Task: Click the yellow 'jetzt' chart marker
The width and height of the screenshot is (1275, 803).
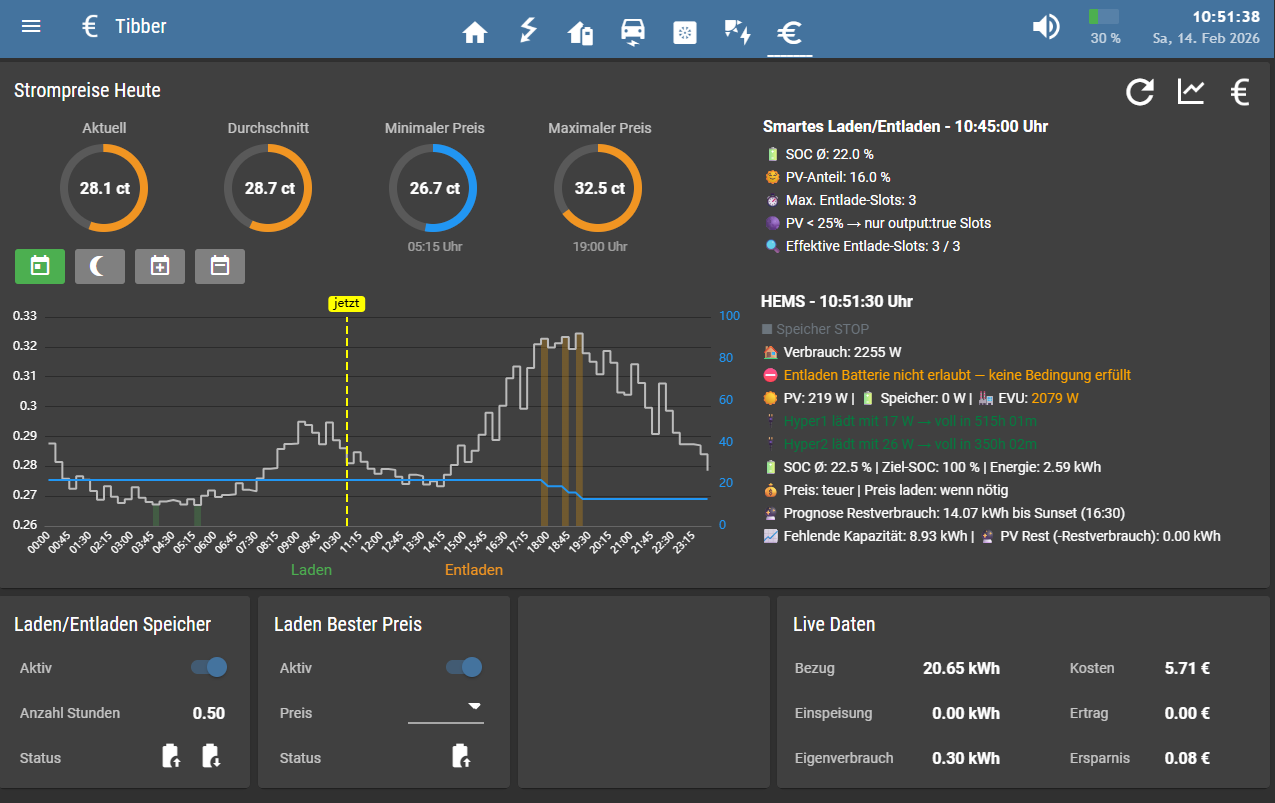Action: [x=347, y=304]
